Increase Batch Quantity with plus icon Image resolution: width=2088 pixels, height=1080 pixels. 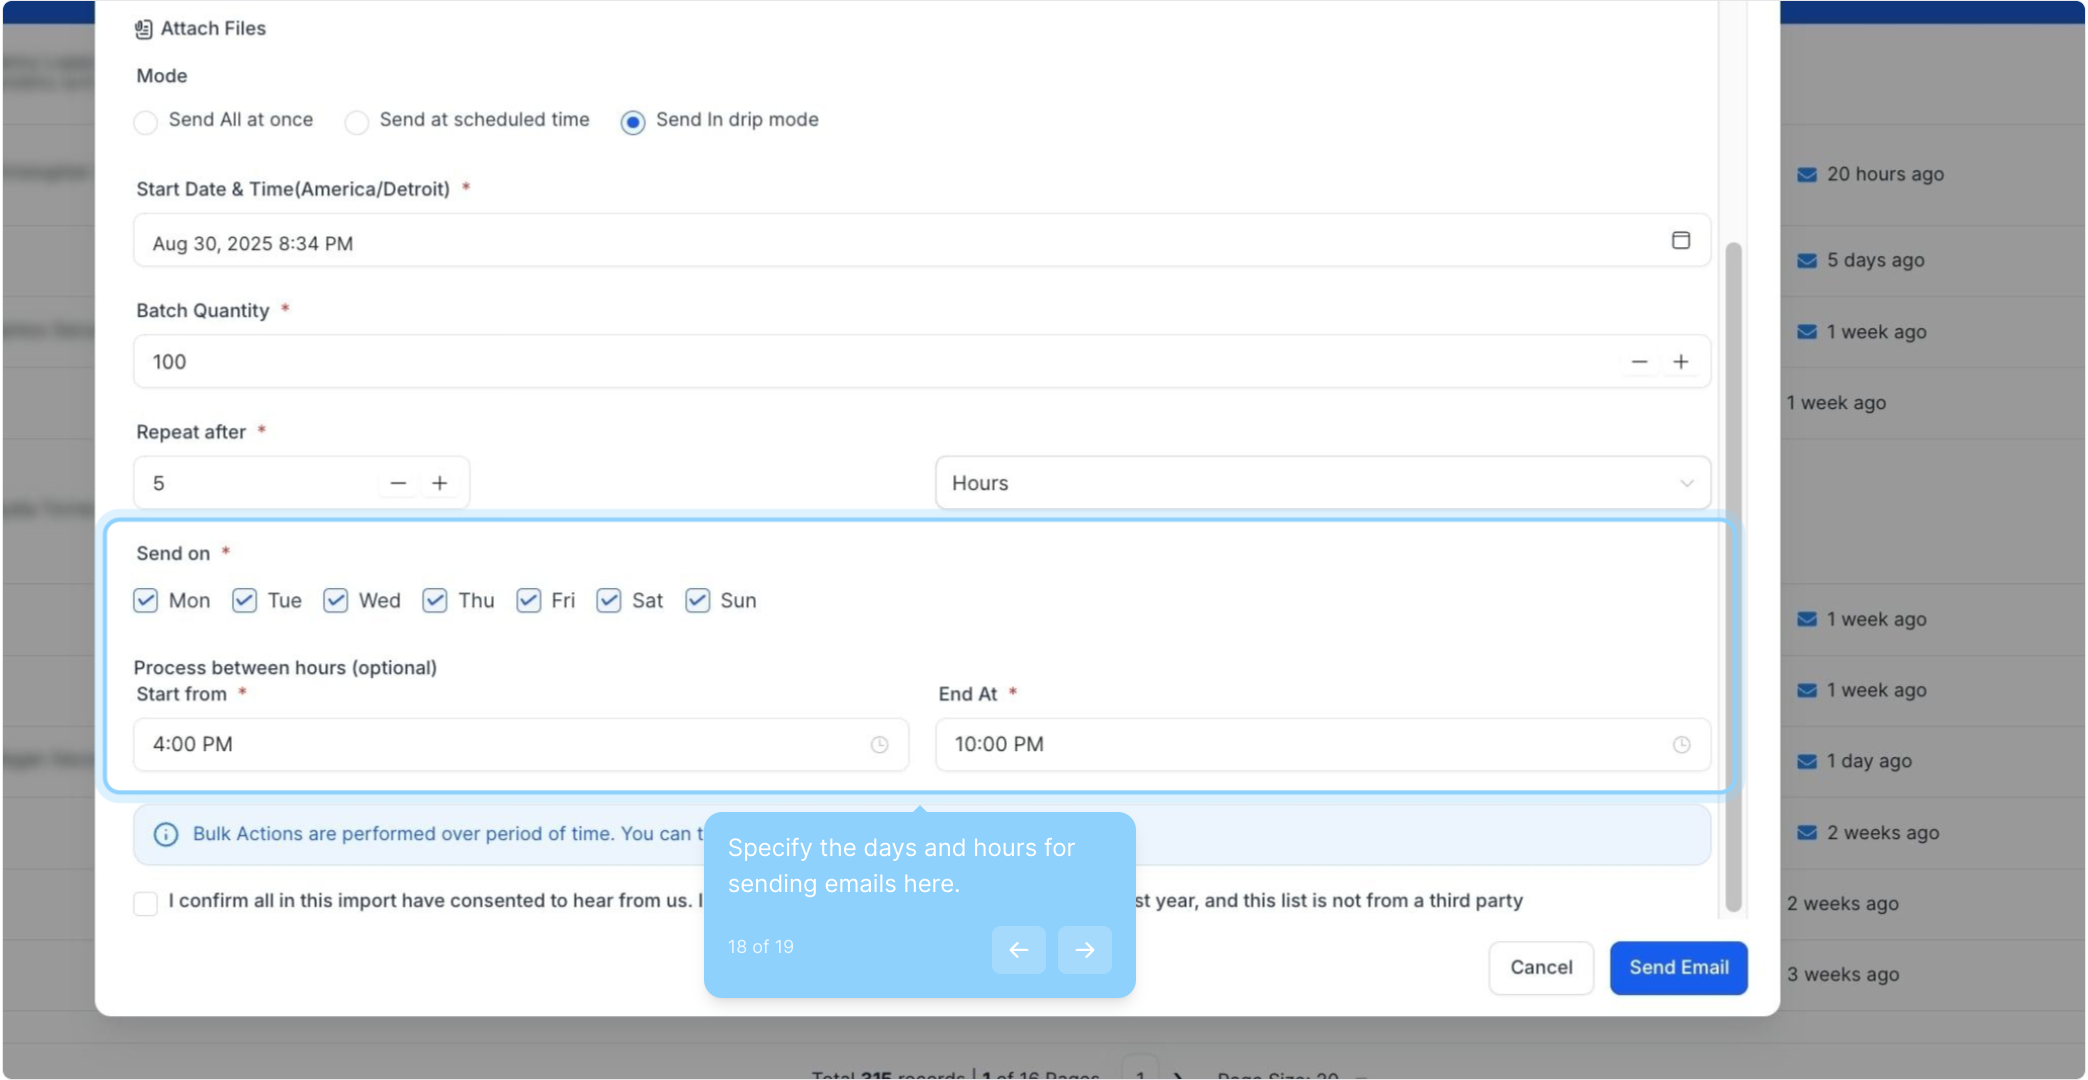[1681, 362]
